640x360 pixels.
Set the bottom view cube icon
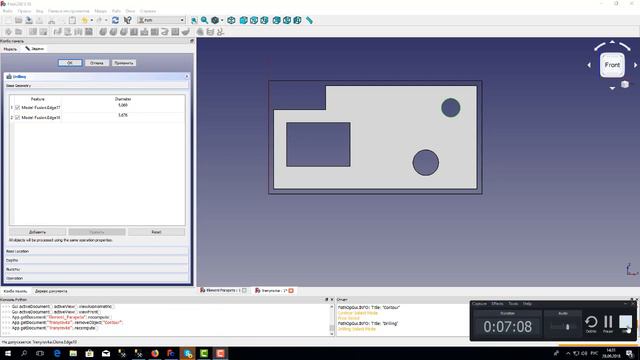tap(287, 20)
